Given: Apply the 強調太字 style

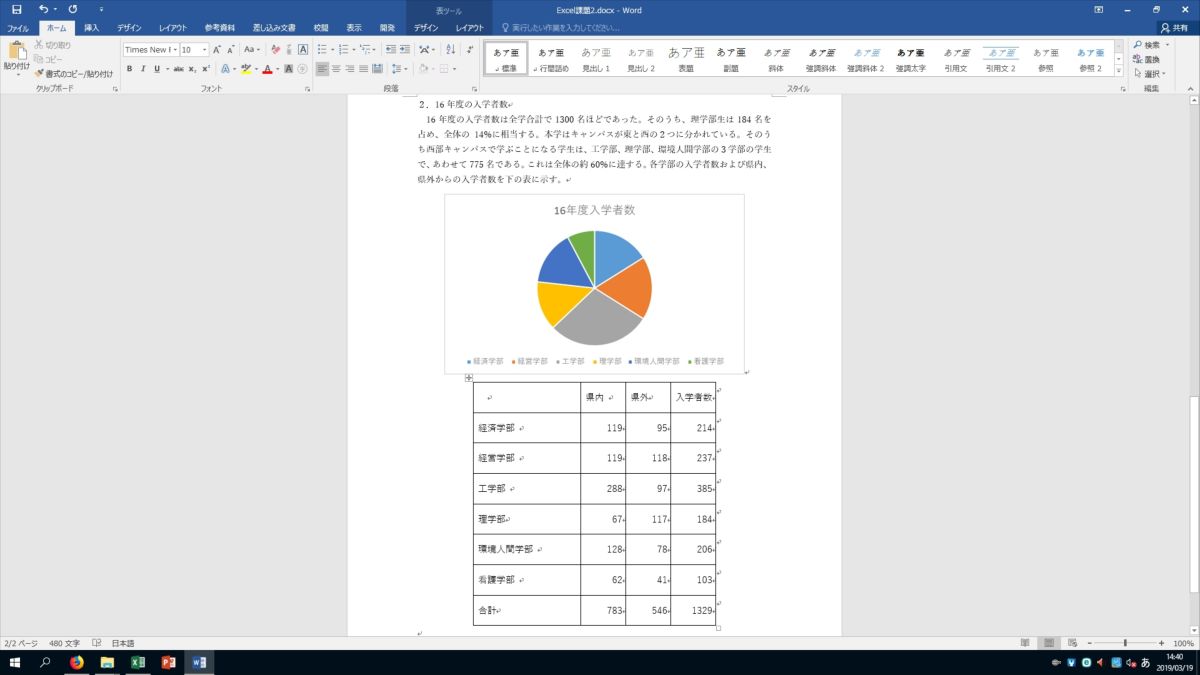Looking at the screenshot, I should pyautogui.click(x=910, y=59).
